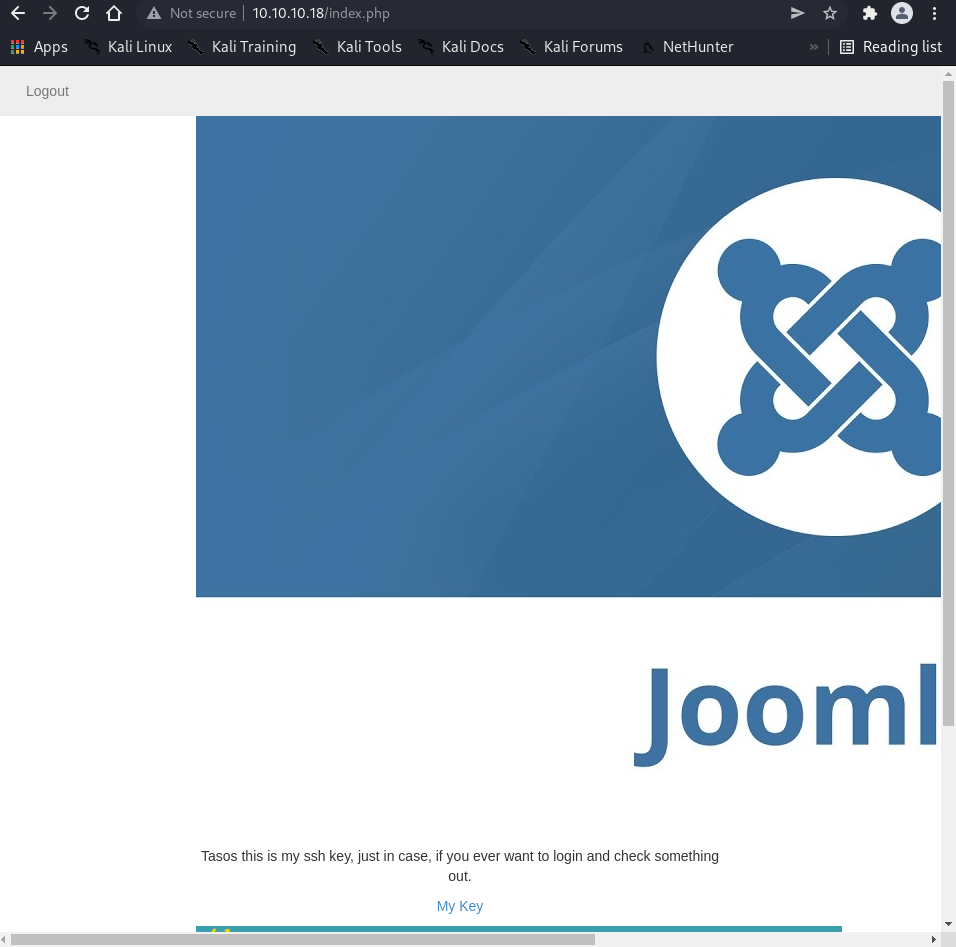Go to the browser home page
Screen dimensions: 956x947
point(114,14)
